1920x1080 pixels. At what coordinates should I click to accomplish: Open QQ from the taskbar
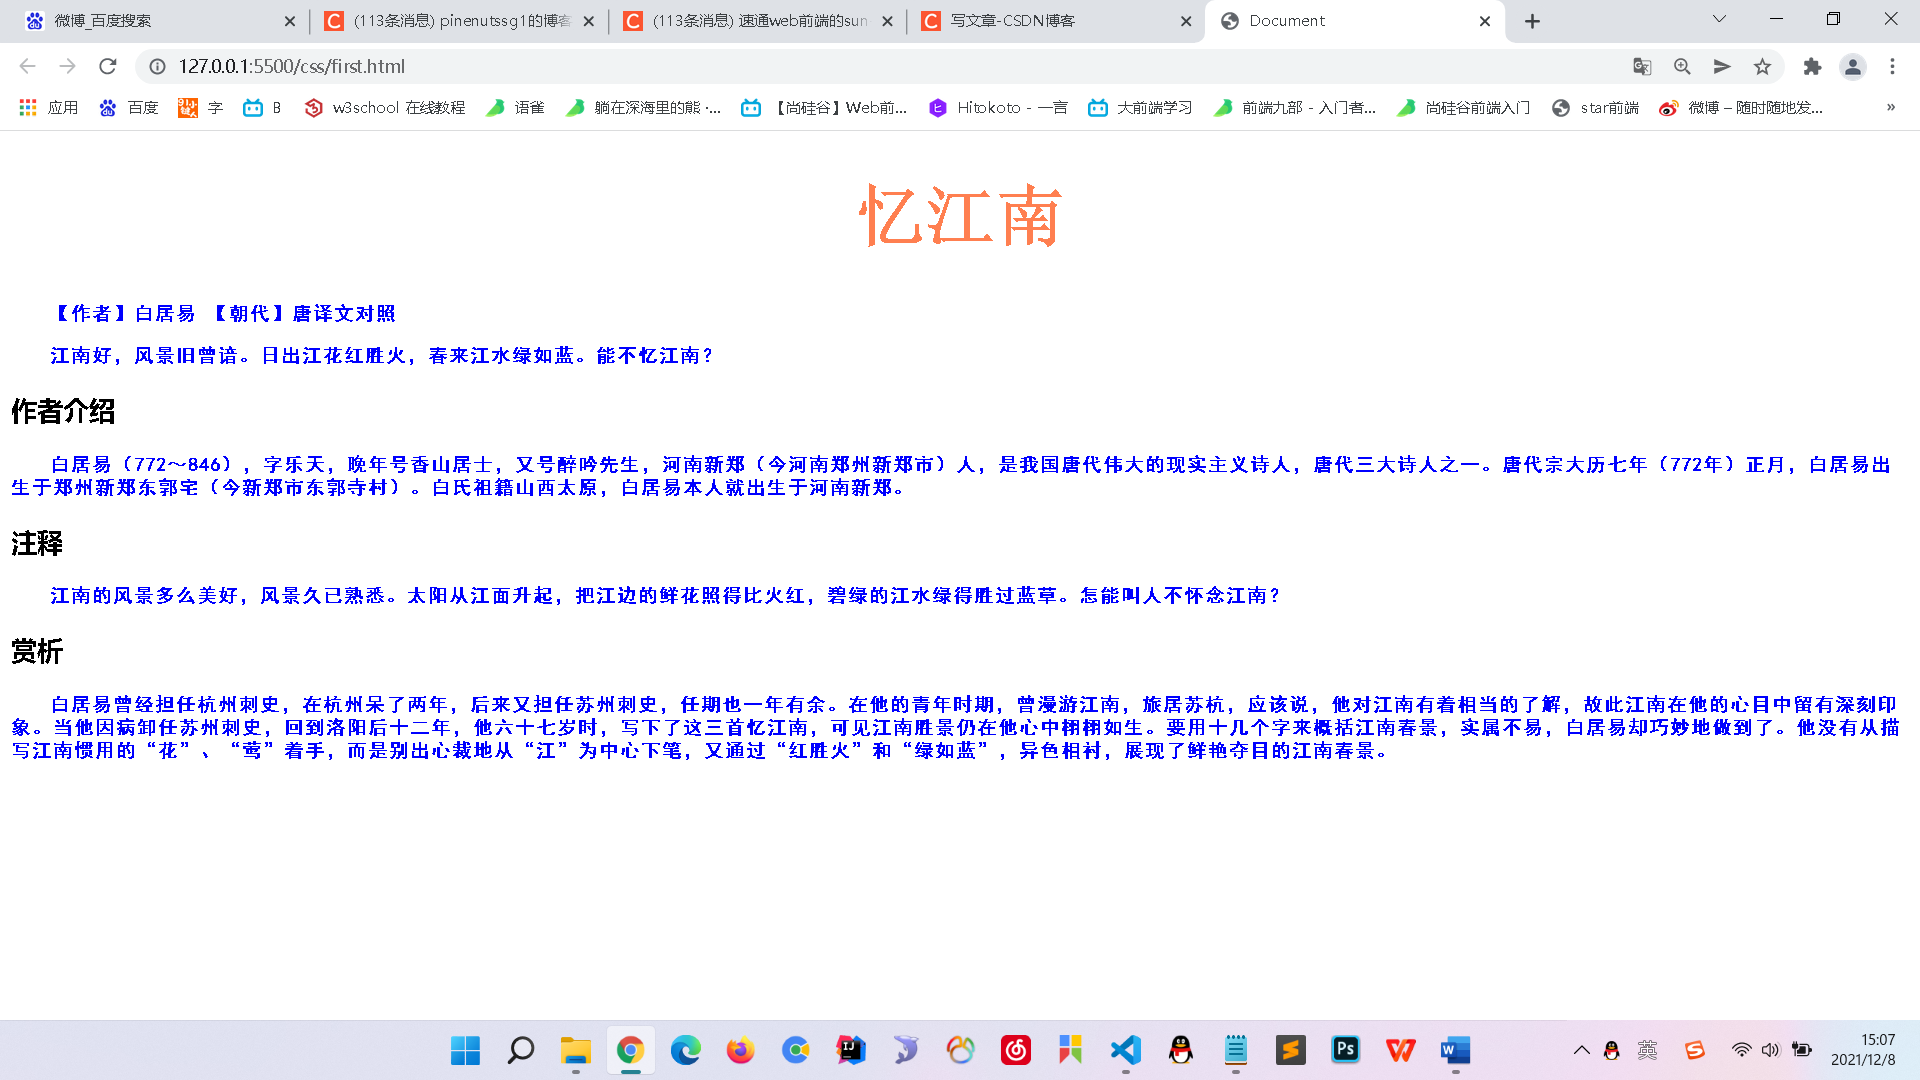click(1180, 1050)
